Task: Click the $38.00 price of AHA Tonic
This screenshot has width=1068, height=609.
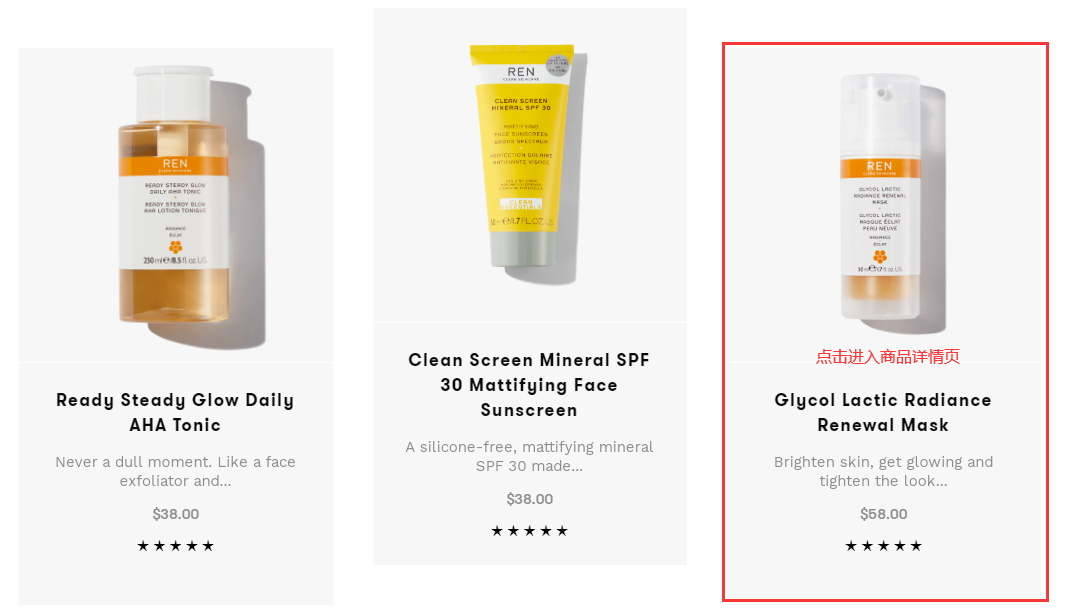Action: [x=176, y=514]
